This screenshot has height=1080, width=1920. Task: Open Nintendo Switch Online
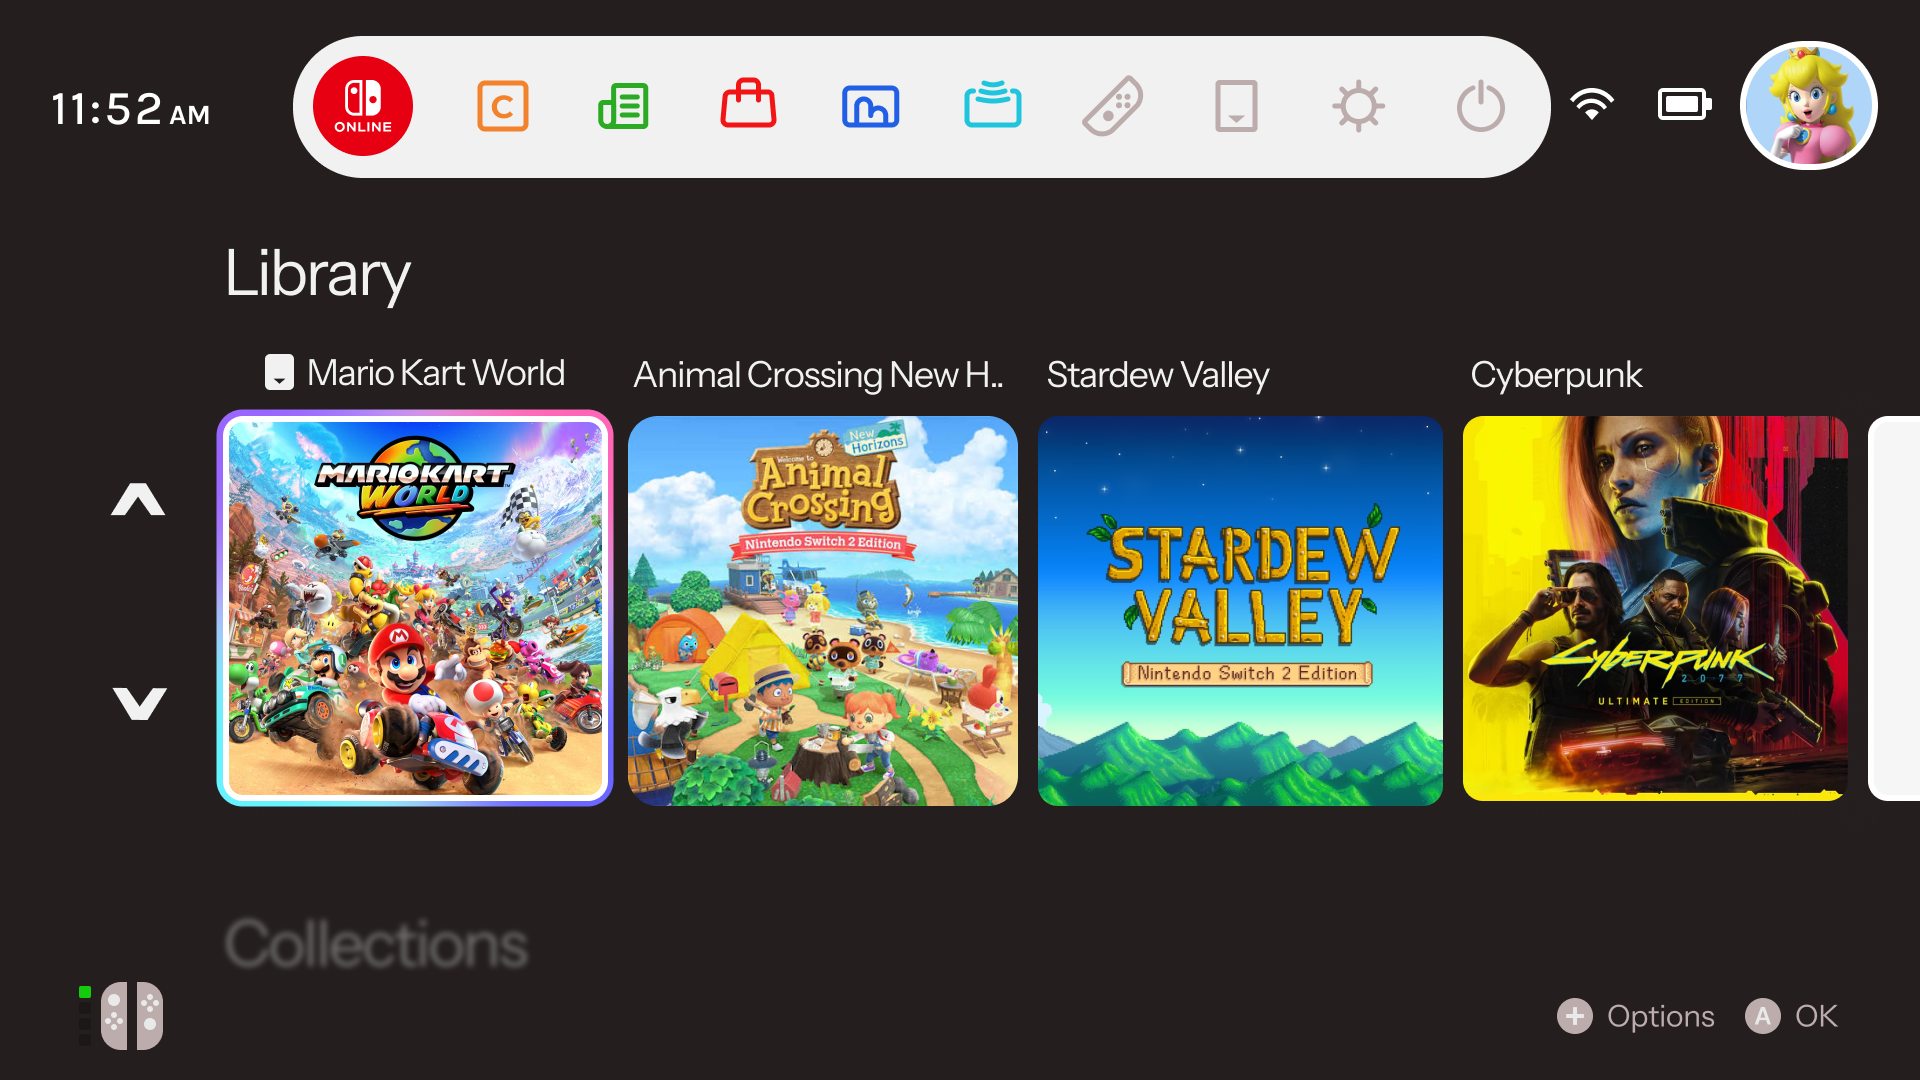(x=363, y=106)
